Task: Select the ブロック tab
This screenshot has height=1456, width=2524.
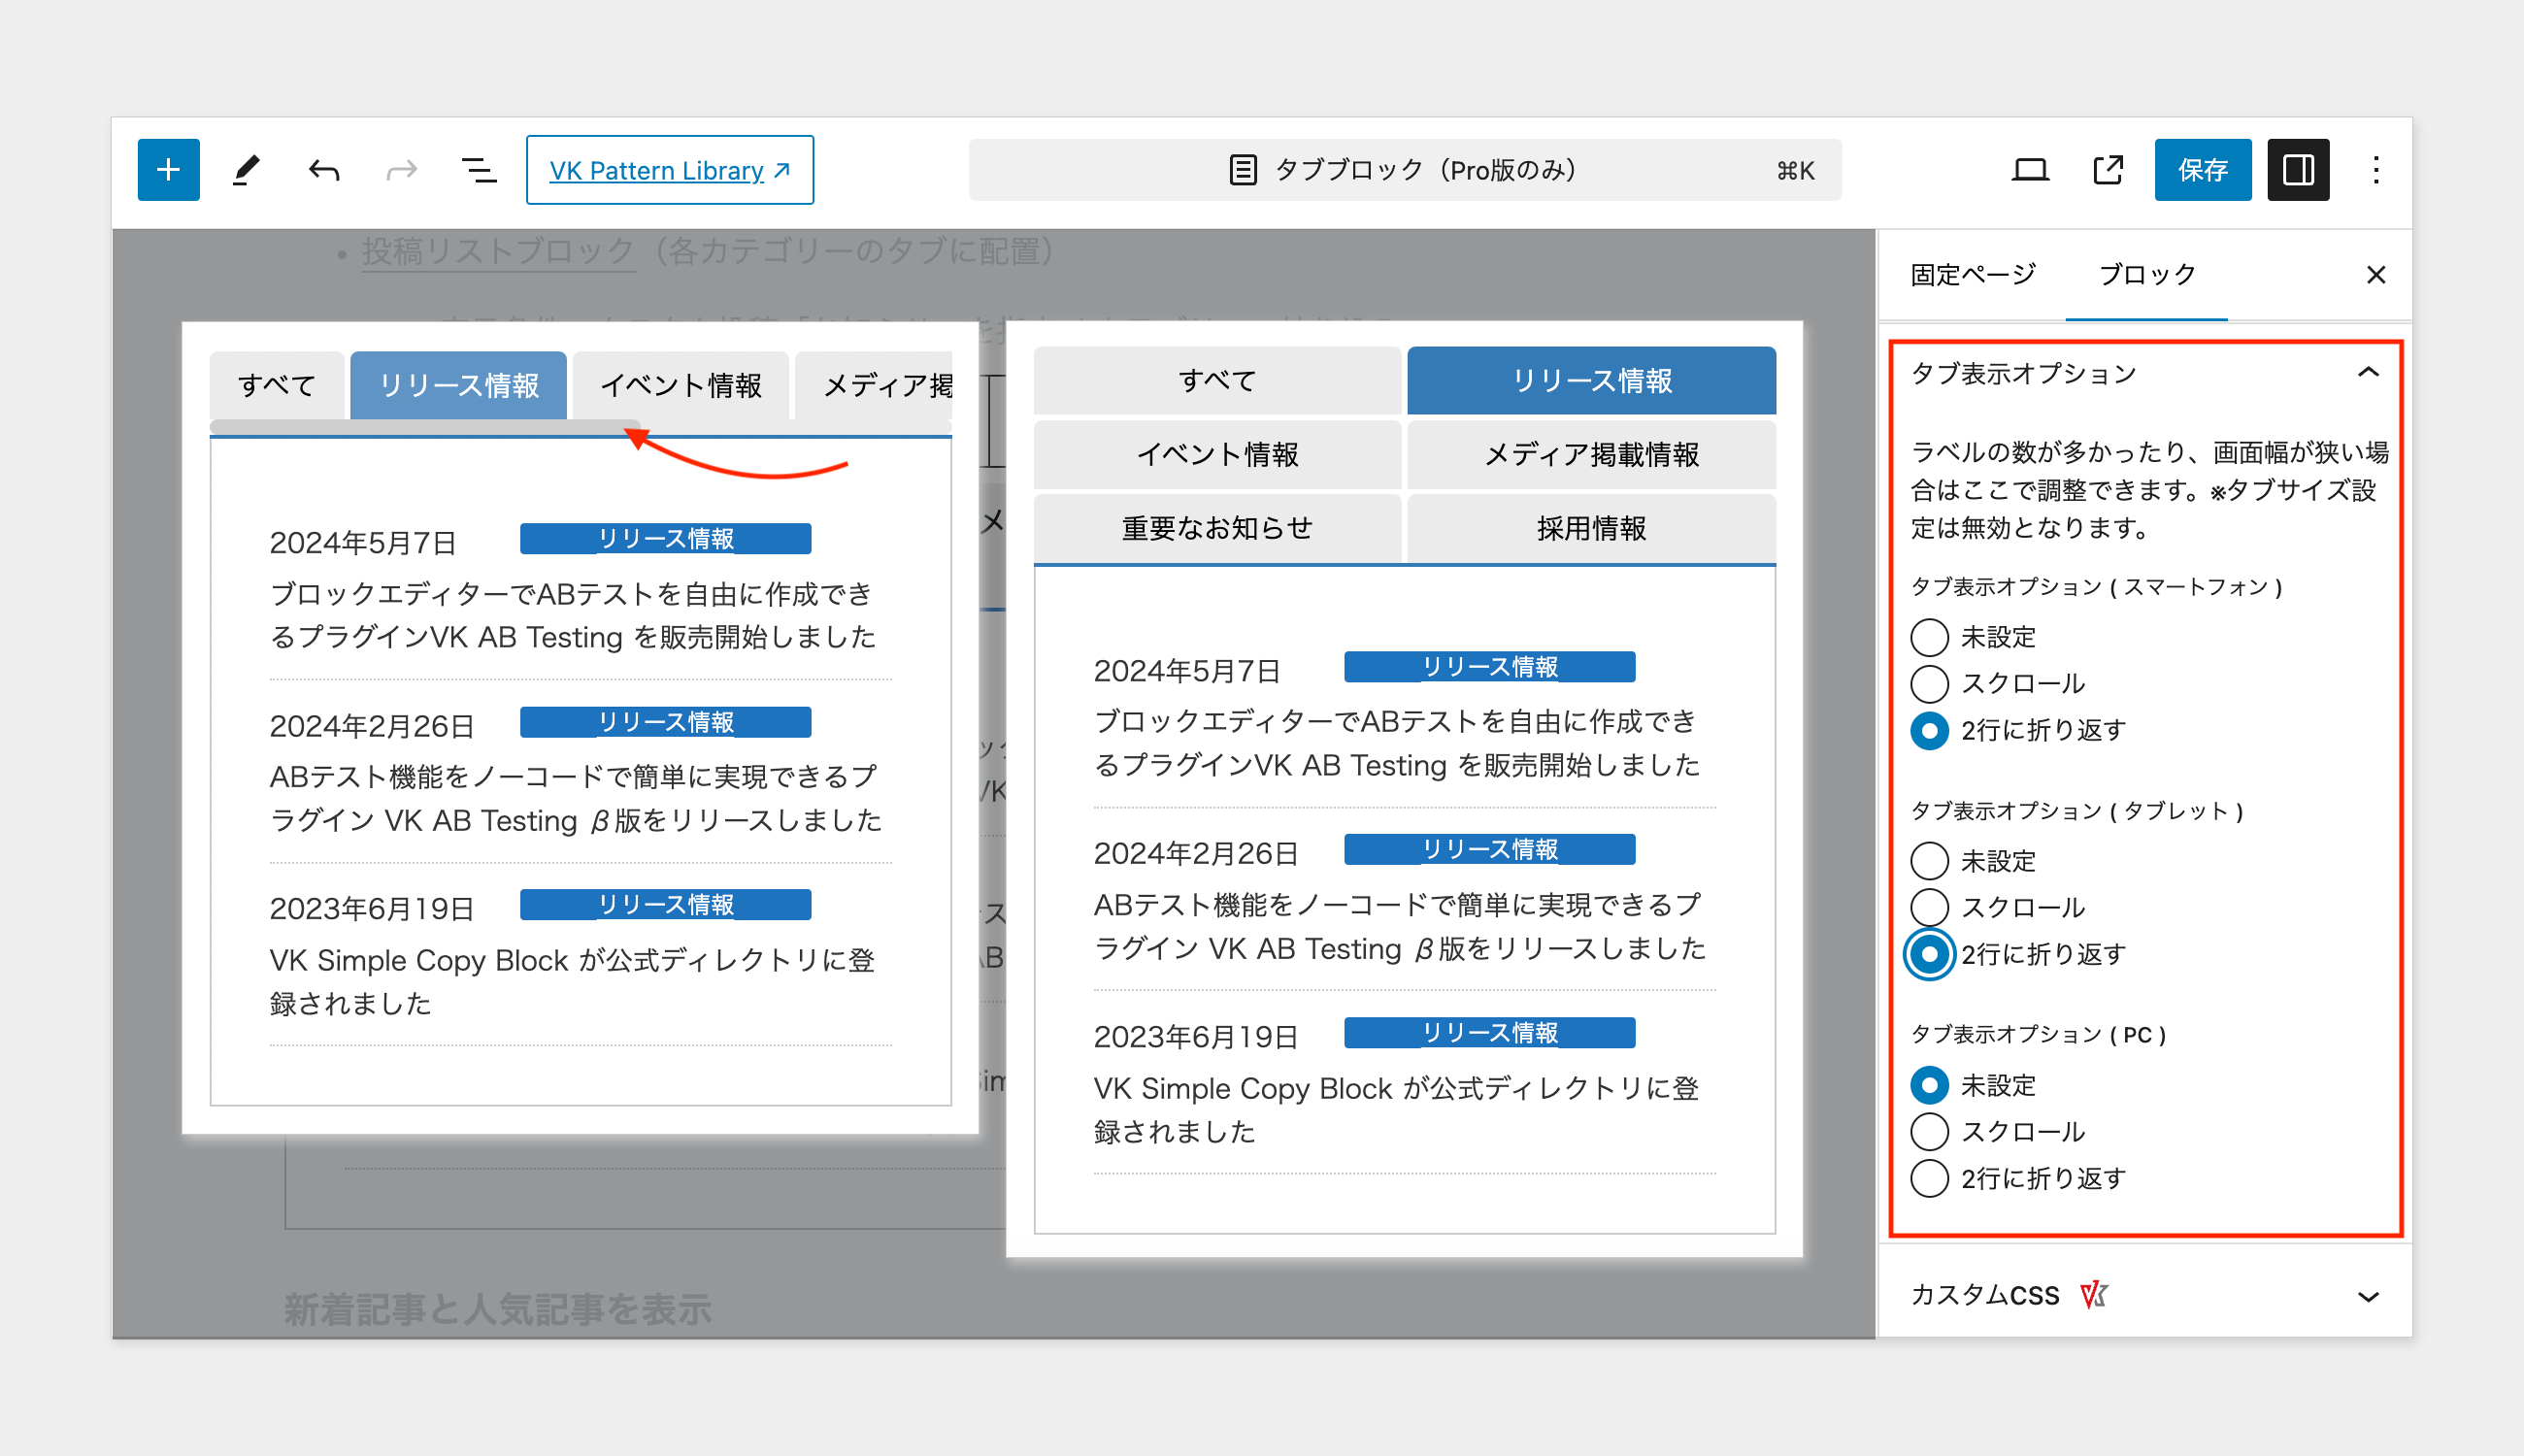Action: pyautogui.click(x=2146, y=273)
